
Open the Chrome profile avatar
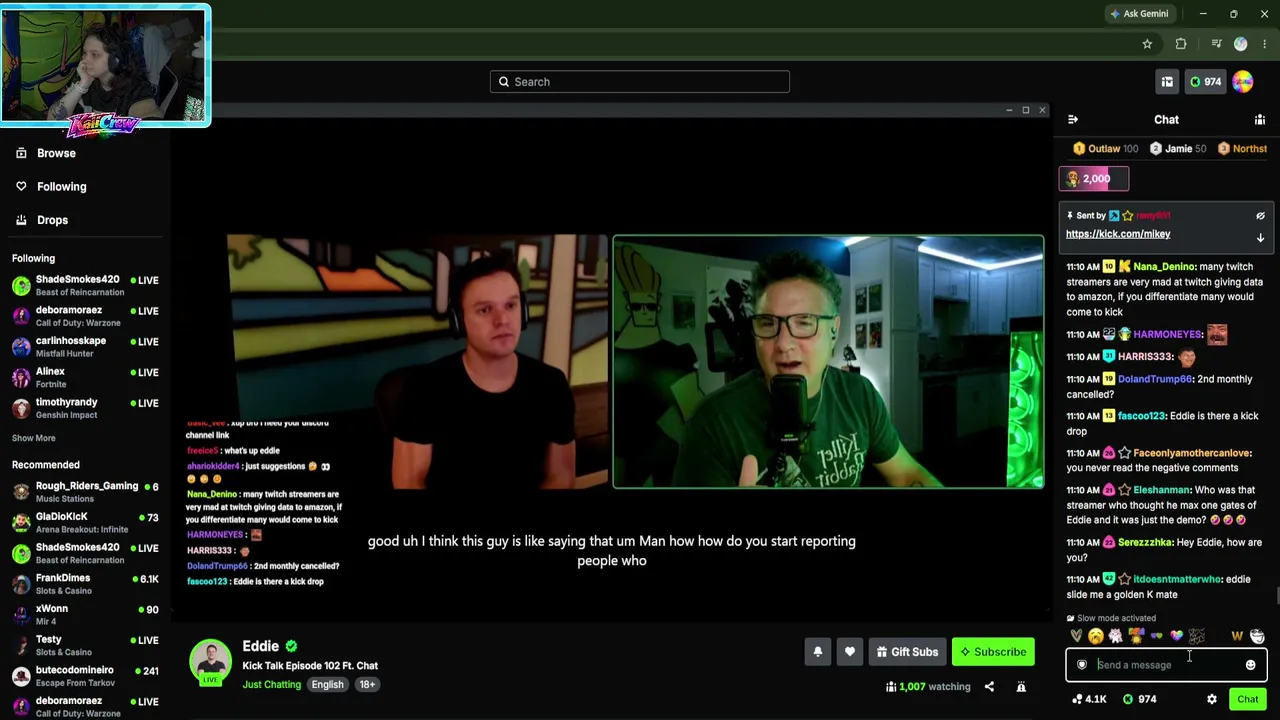click(1241, 44)
